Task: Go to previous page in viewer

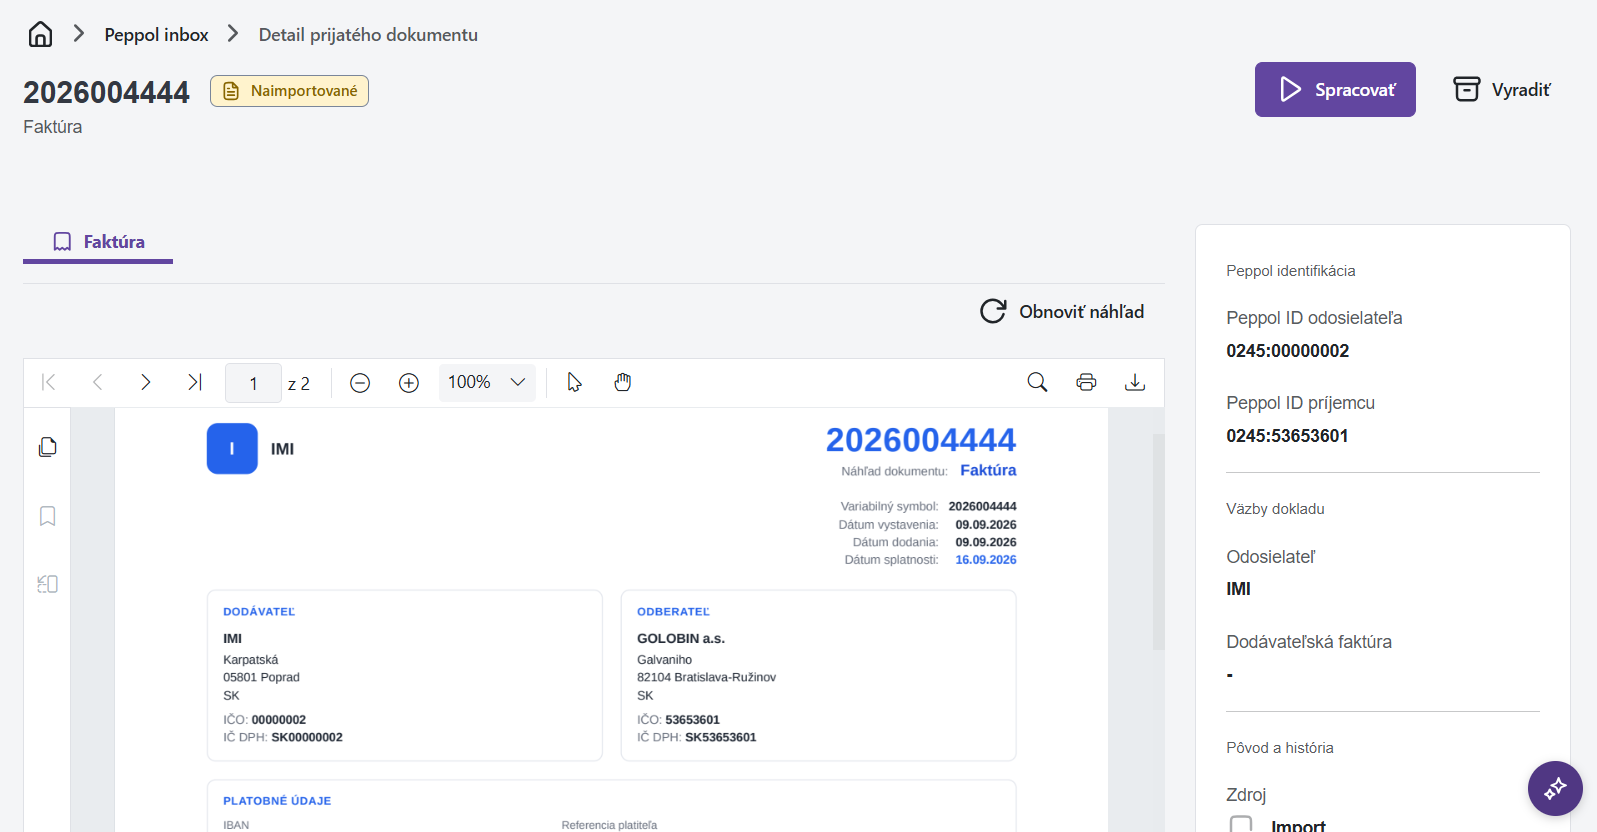Action: [x=97, y=382]
